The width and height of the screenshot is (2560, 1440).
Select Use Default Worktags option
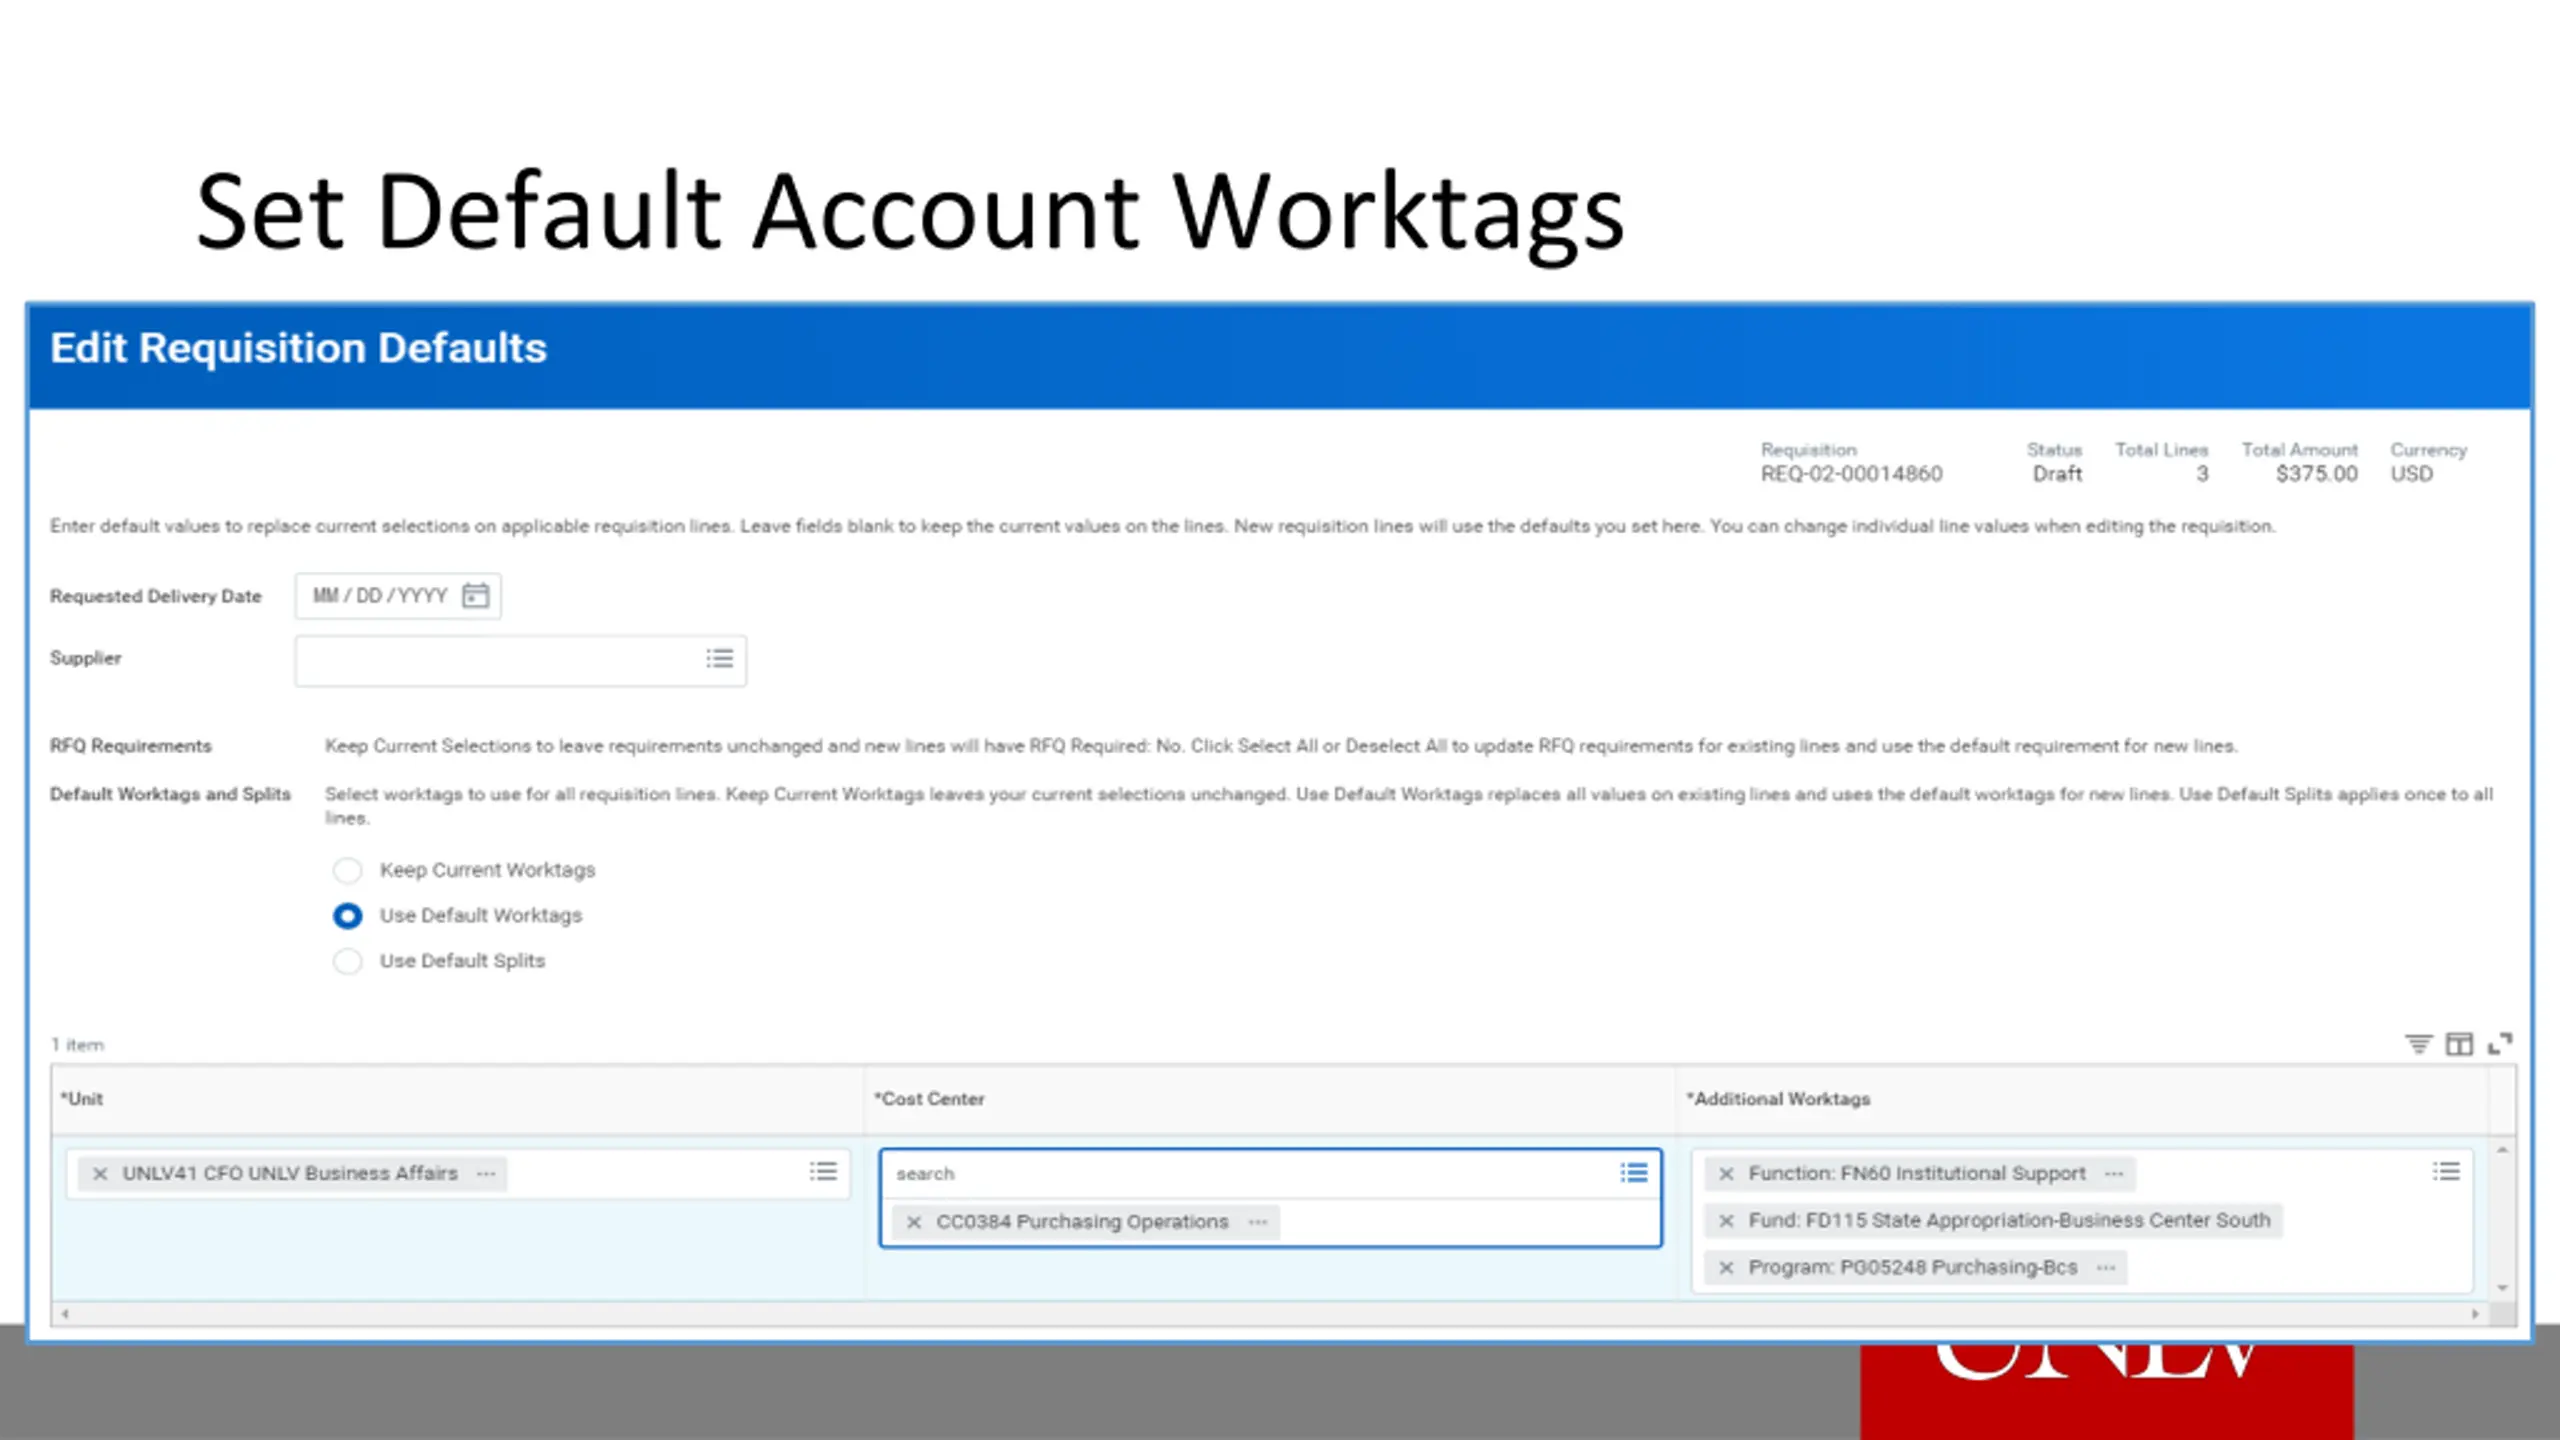[x=347, y=915]
